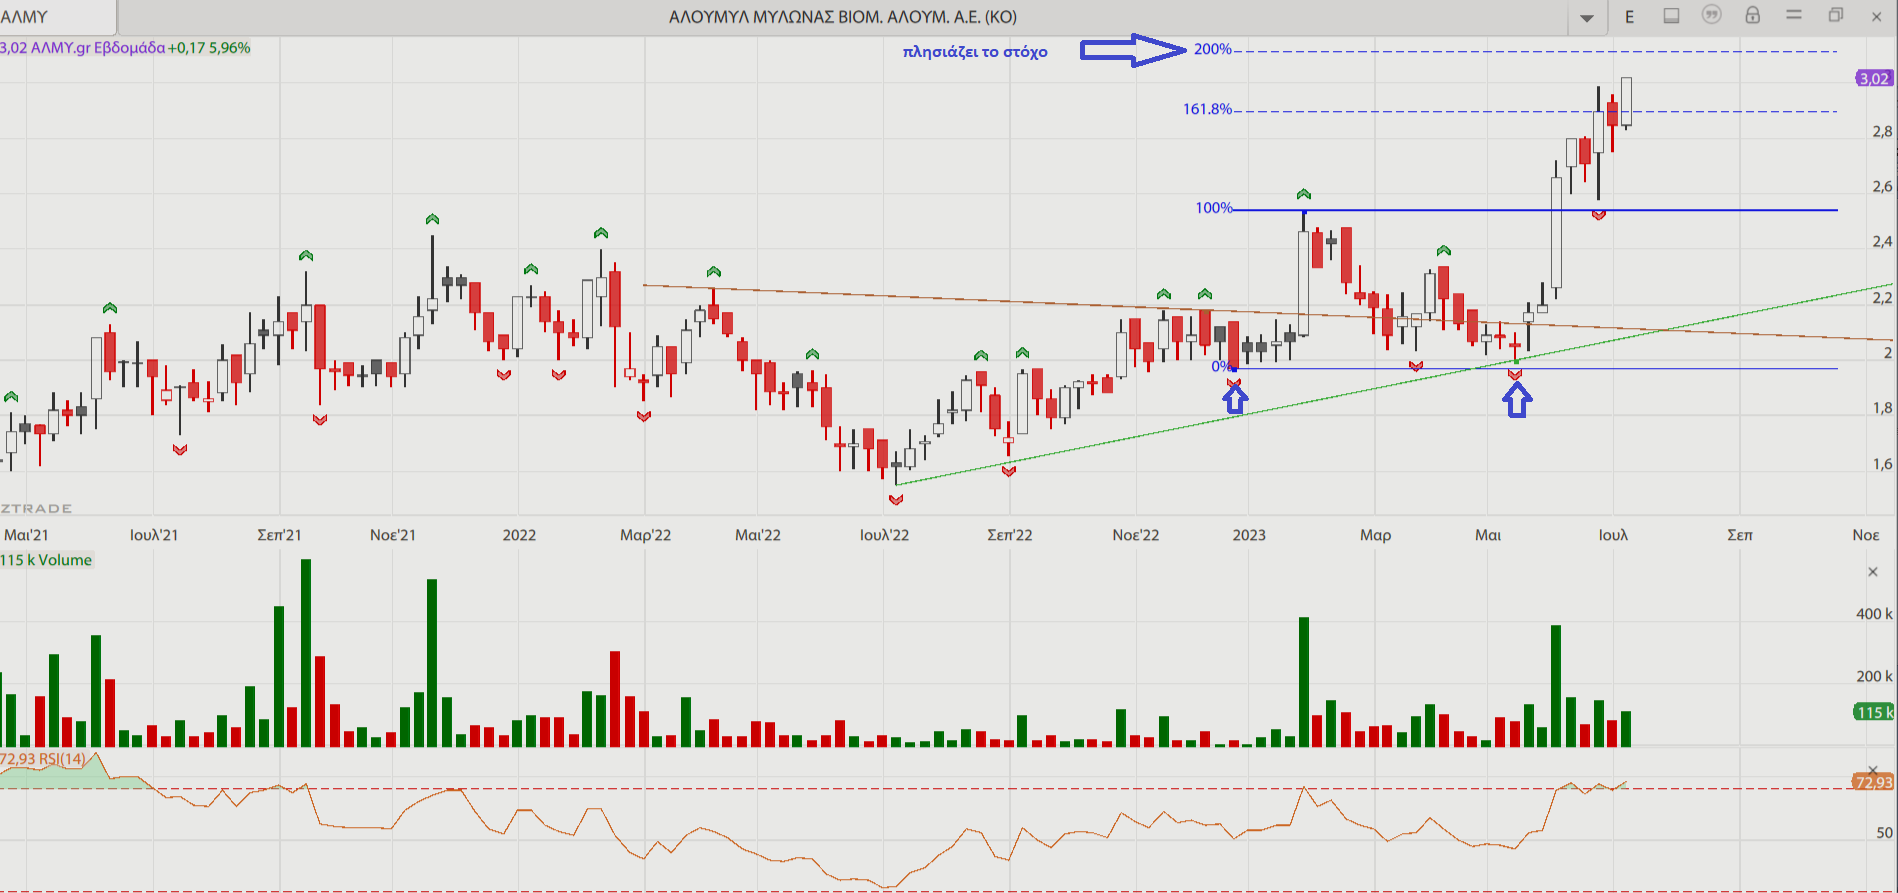Click the Ιουλ'22 date axis label
Viewport: 1898px width, 893px height.
(x=884, y=535)
